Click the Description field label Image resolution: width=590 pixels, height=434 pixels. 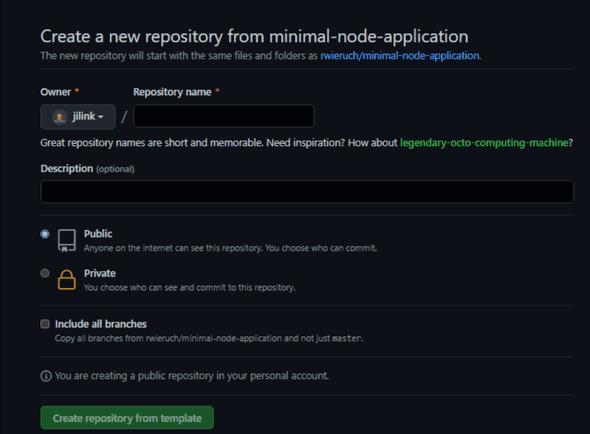click(67, 169)
